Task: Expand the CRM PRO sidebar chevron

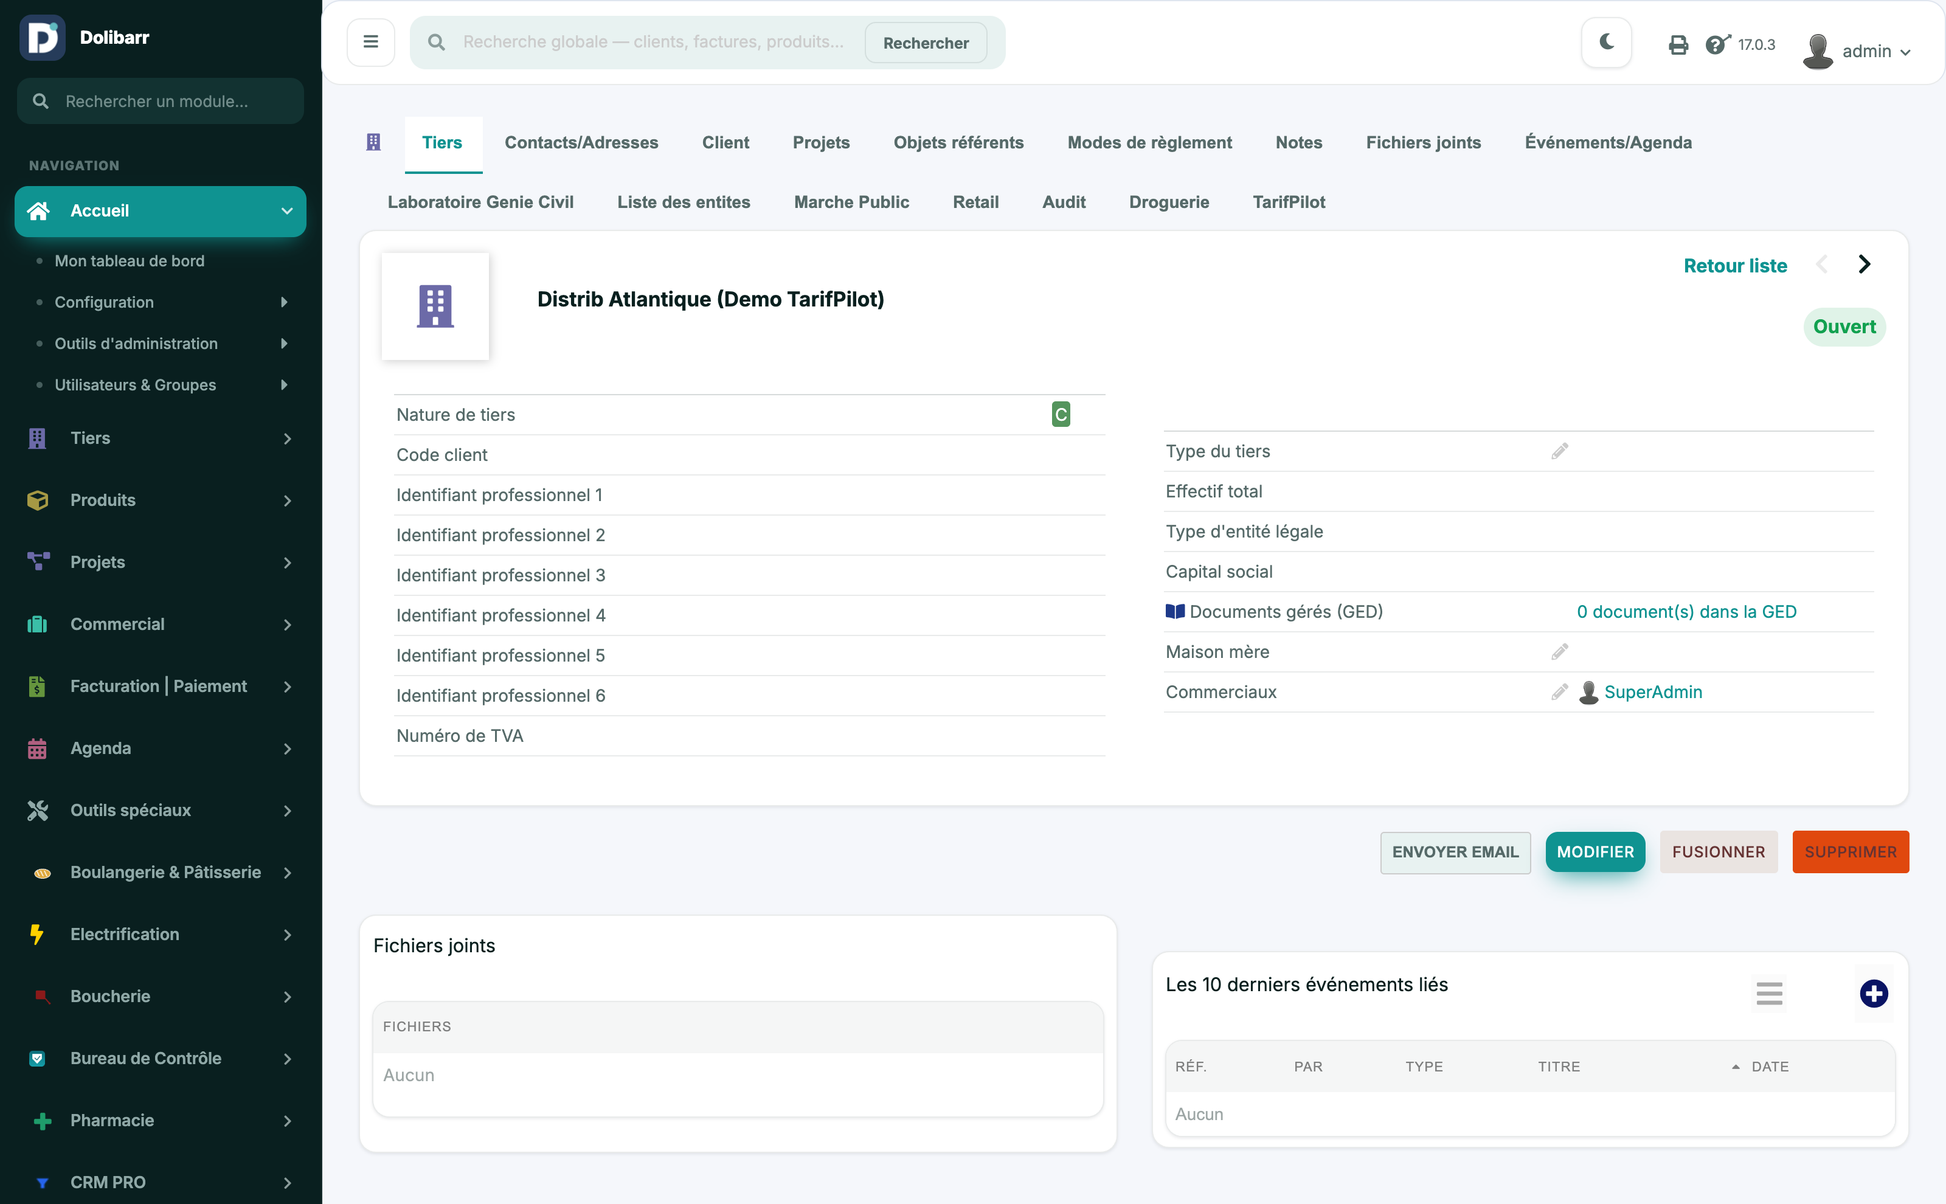Action: tap(287, 1182)
